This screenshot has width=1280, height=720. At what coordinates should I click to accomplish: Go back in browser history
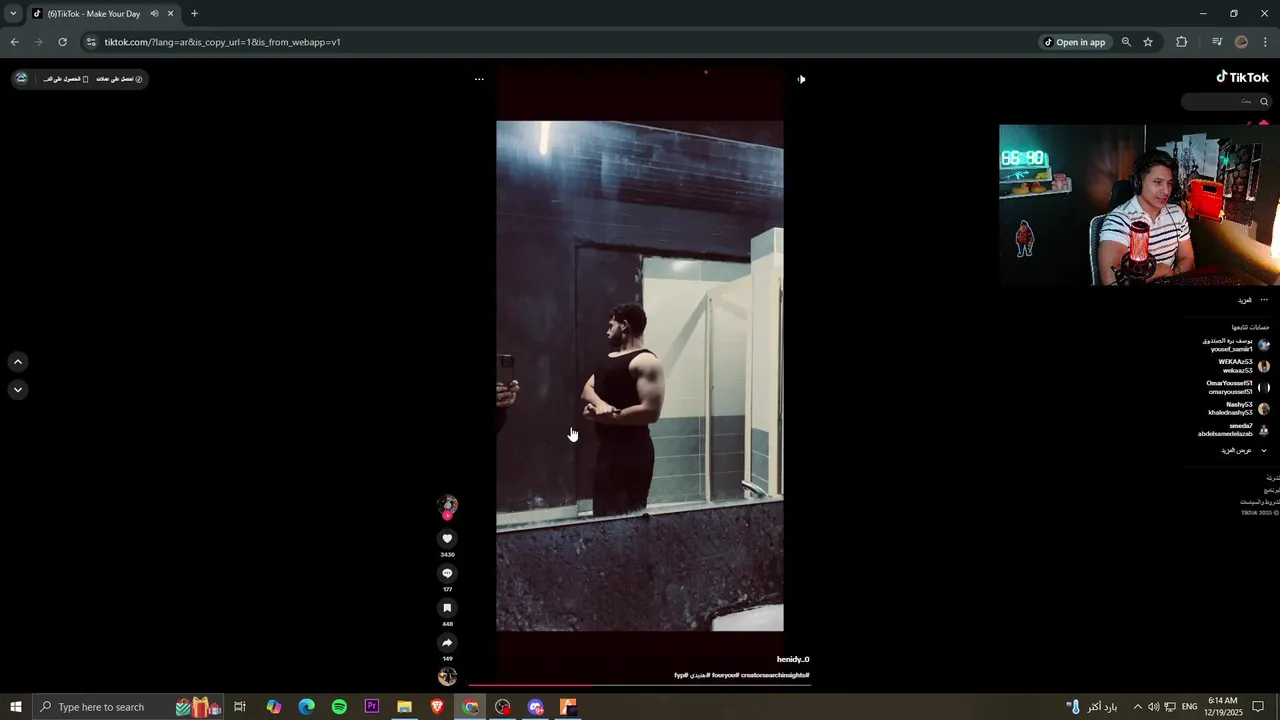(14, 42)
